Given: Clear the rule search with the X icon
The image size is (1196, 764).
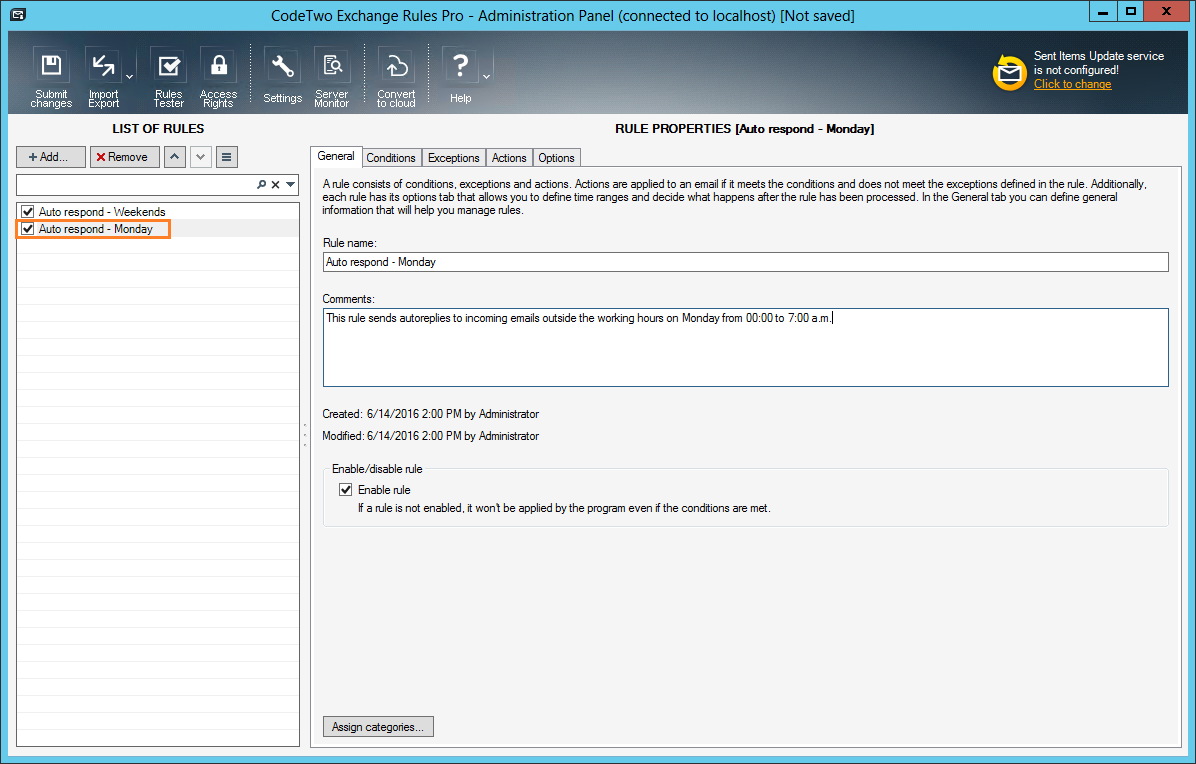Looking at the screenshot, I should 276,185.
